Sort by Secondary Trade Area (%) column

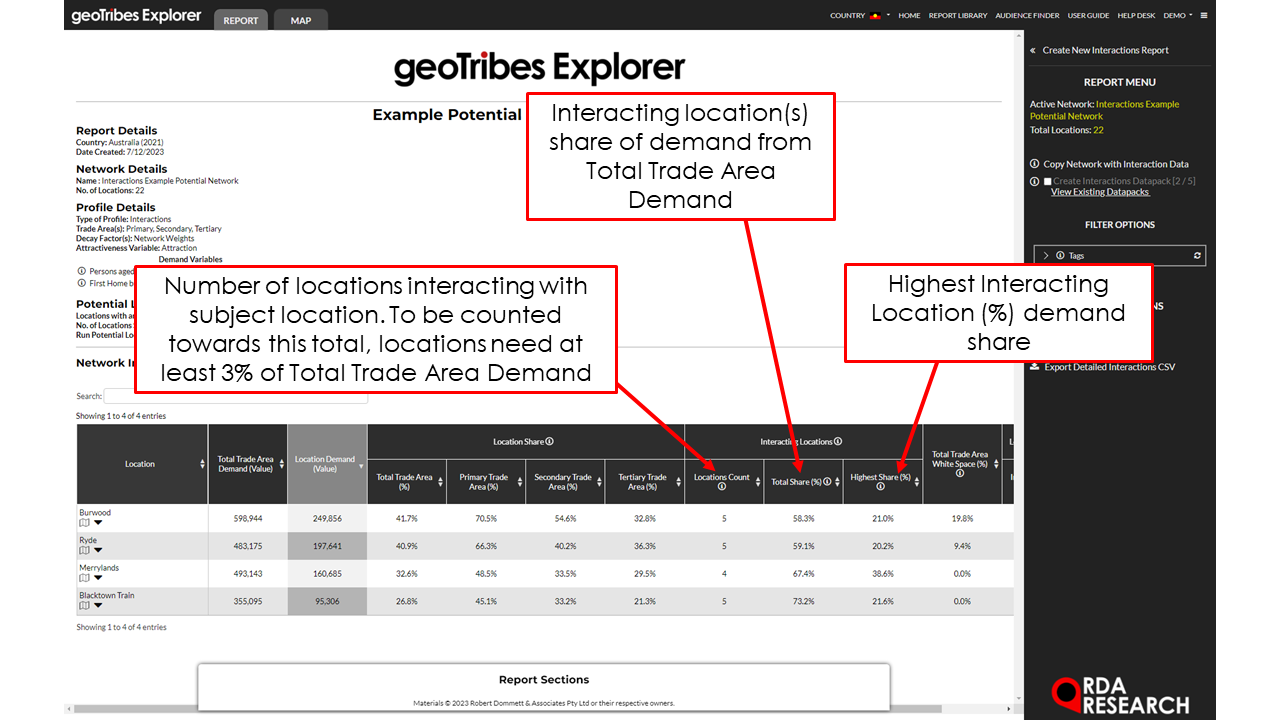(x=565, y=481)
